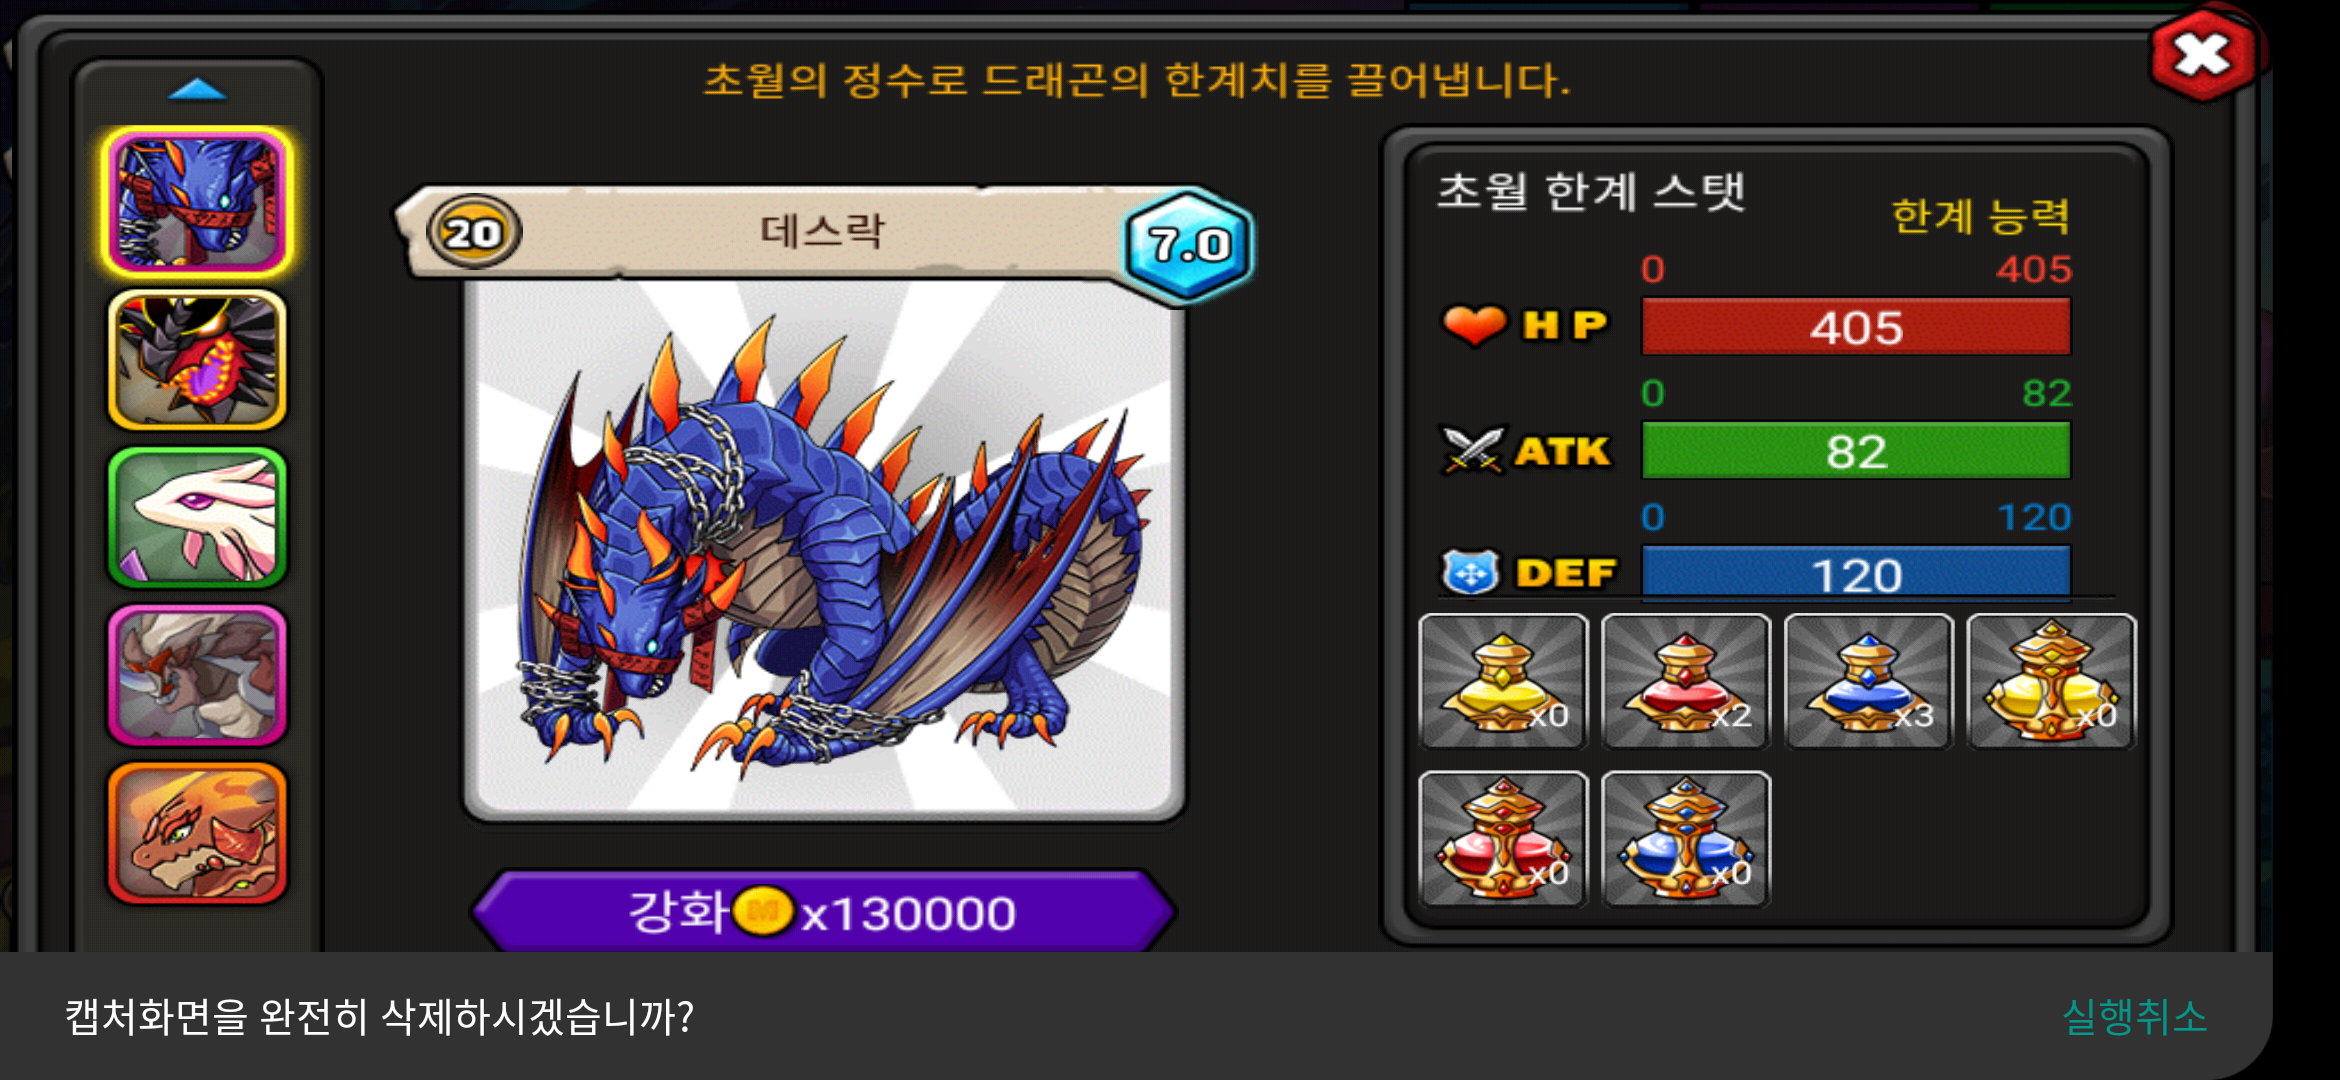
Task: Click the blue shield DEF icon
Action: [1470, 573]
